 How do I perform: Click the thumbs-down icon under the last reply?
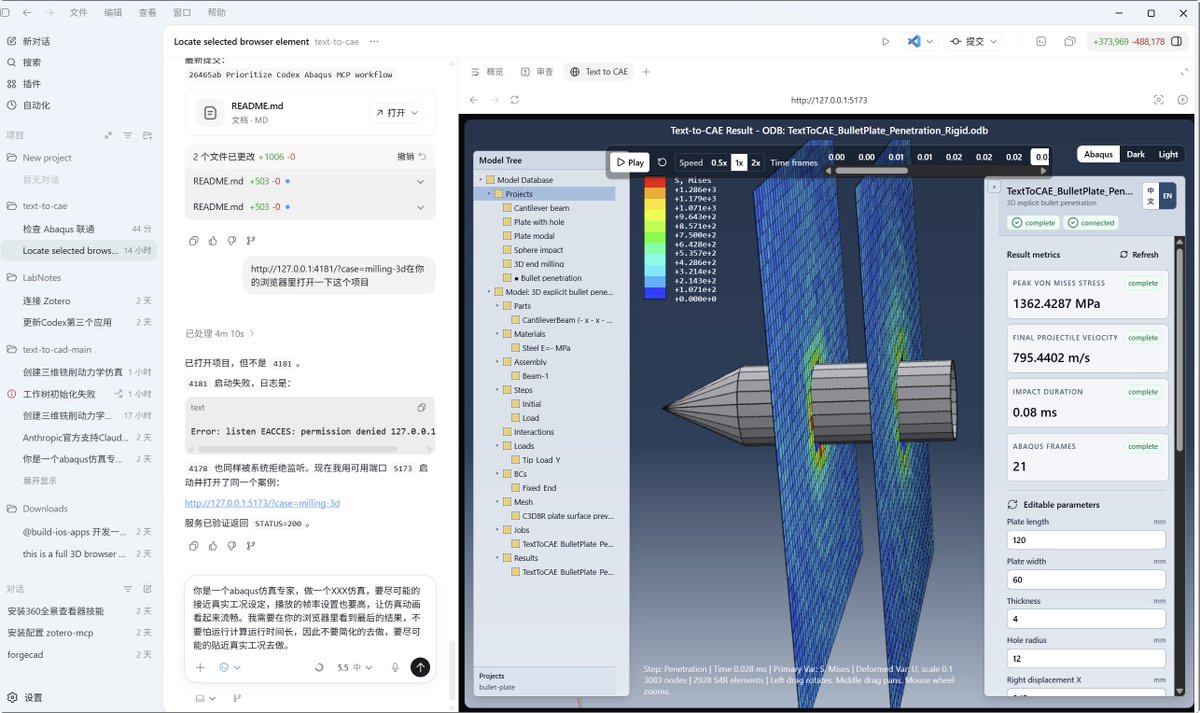click(x=232, y=546)
